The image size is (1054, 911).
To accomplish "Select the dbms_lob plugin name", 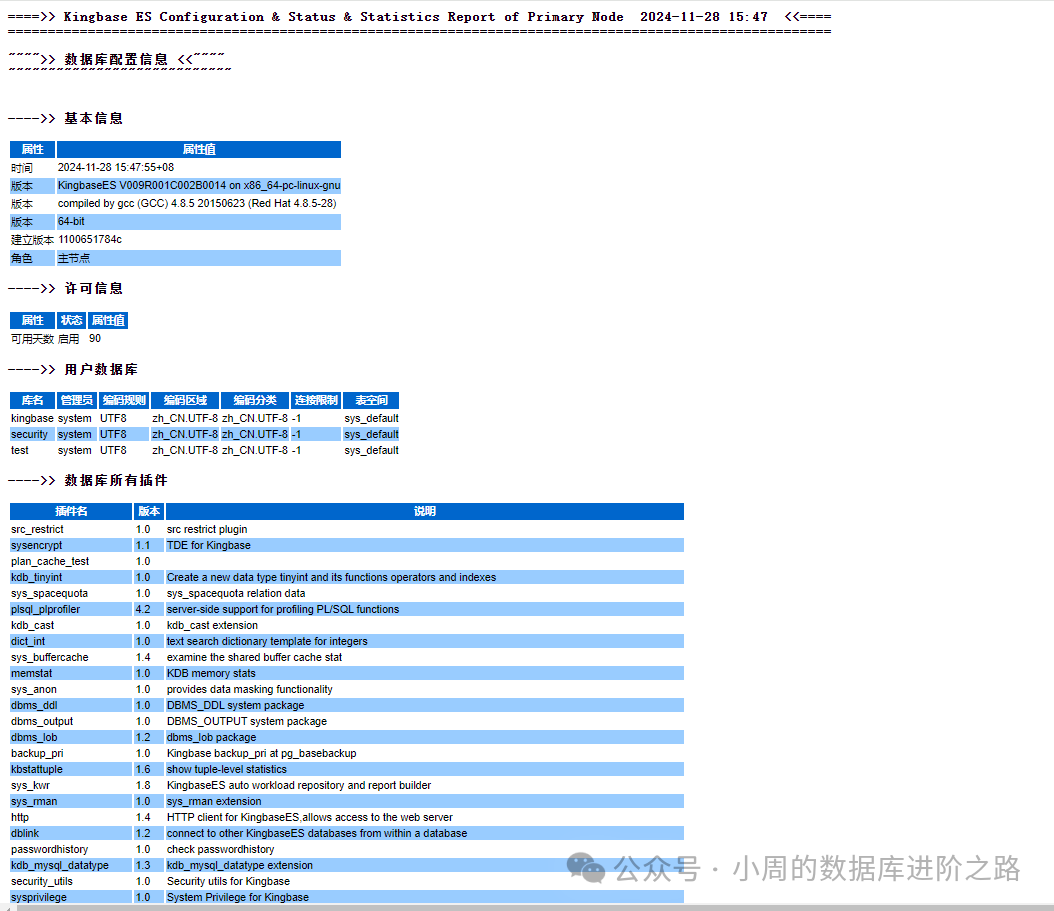I will tap(34, 738).
